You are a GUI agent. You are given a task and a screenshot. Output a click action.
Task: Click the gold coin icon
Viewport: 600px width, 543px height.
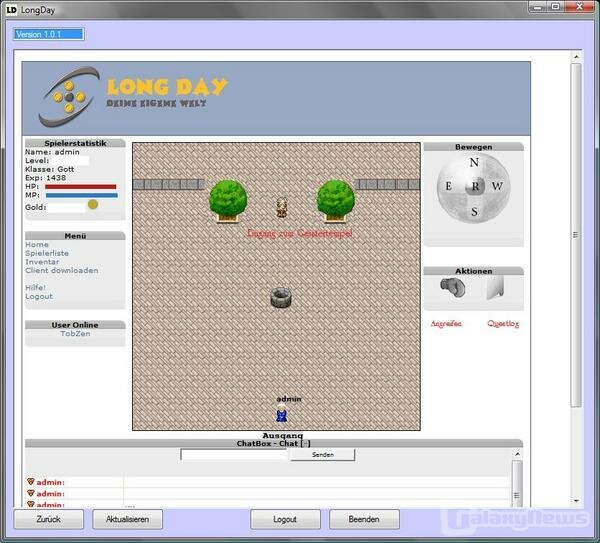tap(93, 204)
